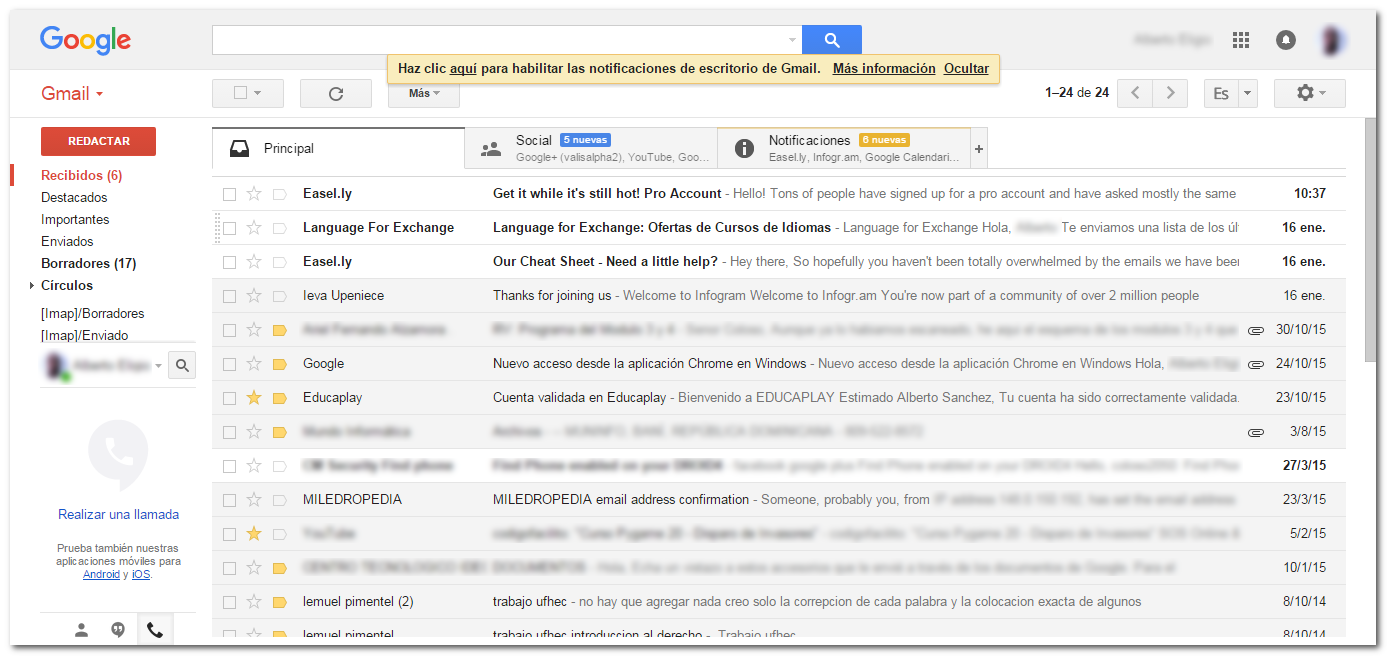The width and height of the screenshot is (1387, 656).
Task: Open the Importantes folder
Action: (x=75, y=219)
